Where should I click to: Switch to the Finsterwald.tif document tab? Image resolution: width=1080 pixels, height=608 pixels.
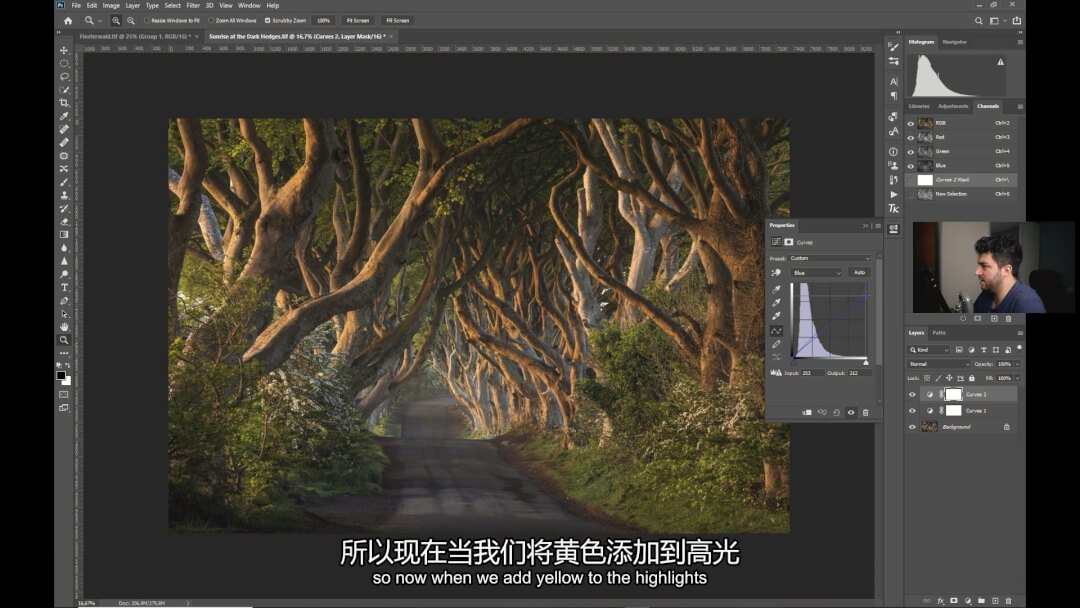coord(135,36)
